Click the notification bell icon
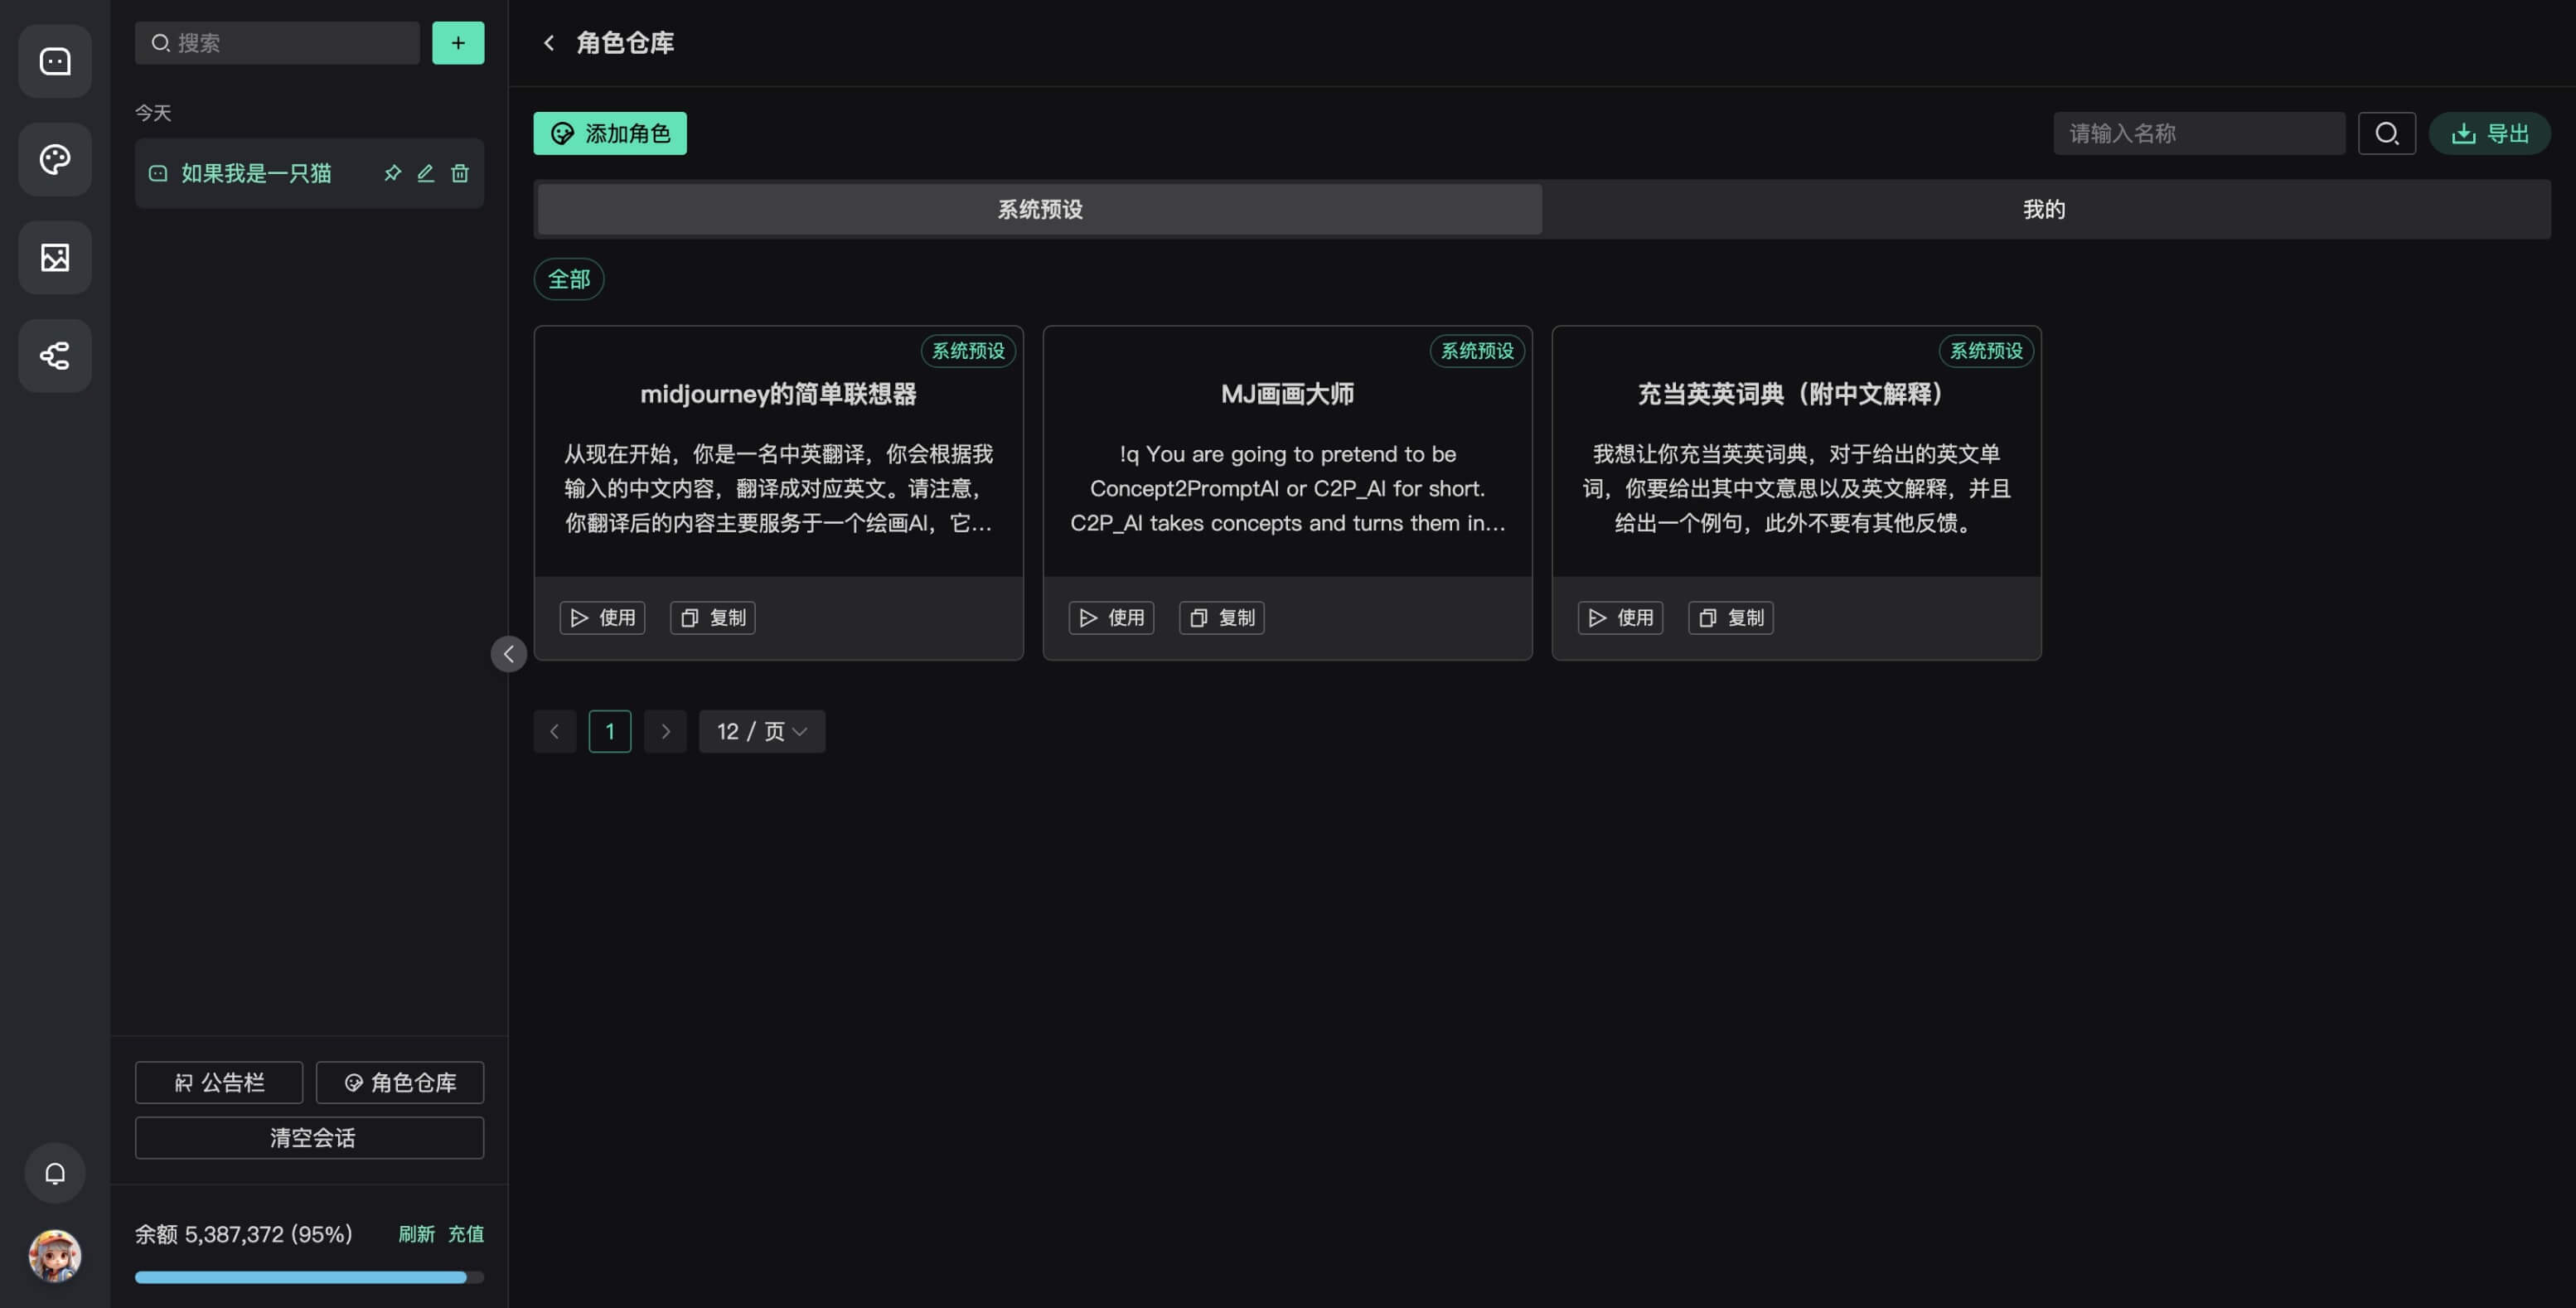 click(x=55, y=1173)
